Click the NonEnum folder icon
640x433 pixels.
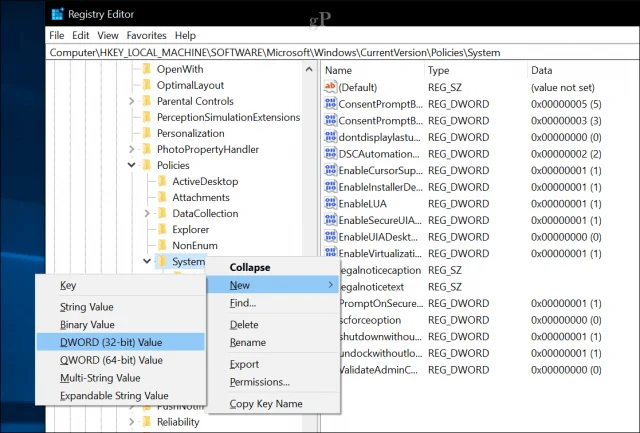pyautogui.click(x=162, y=245)
